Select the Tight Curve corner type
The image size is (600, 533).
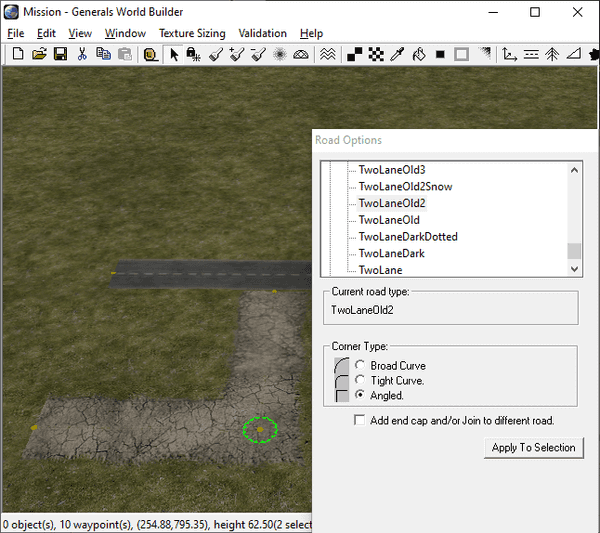pos(360,380)
